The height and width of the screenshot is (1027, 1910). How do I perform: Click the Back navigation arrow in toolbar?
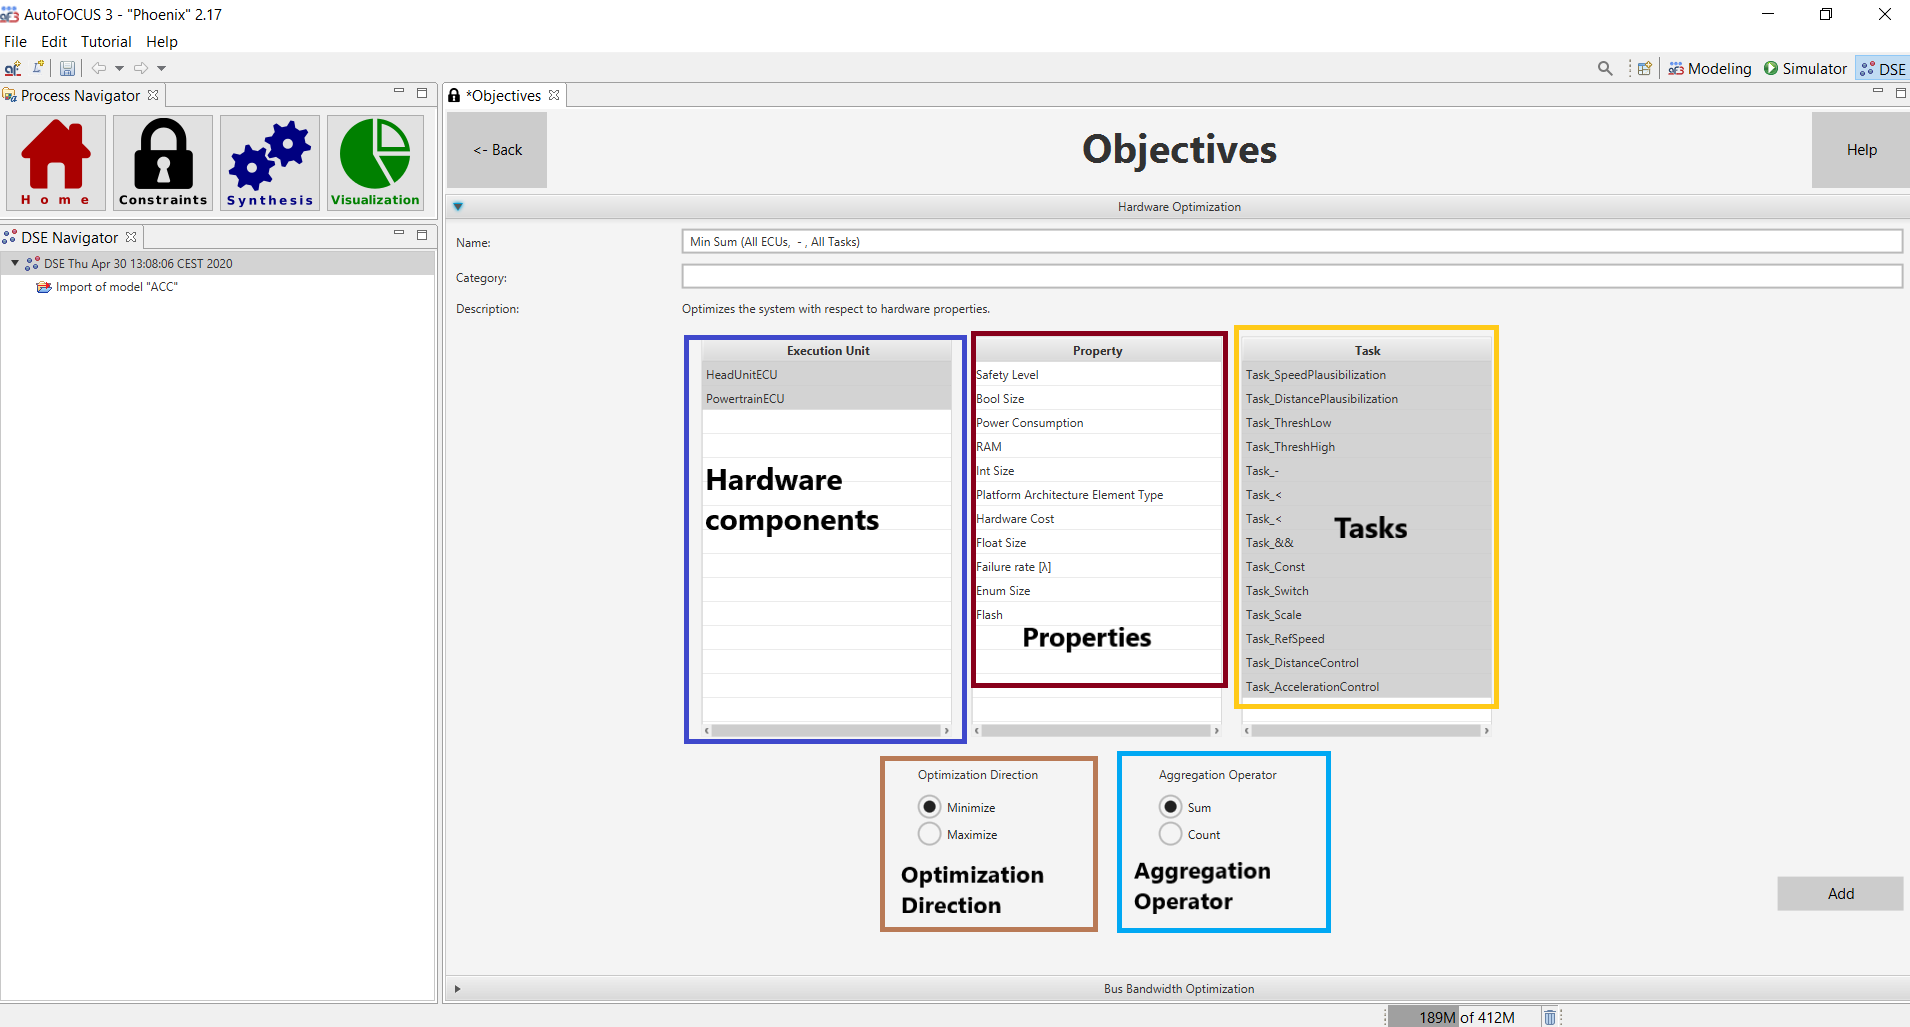pos(99,68)
